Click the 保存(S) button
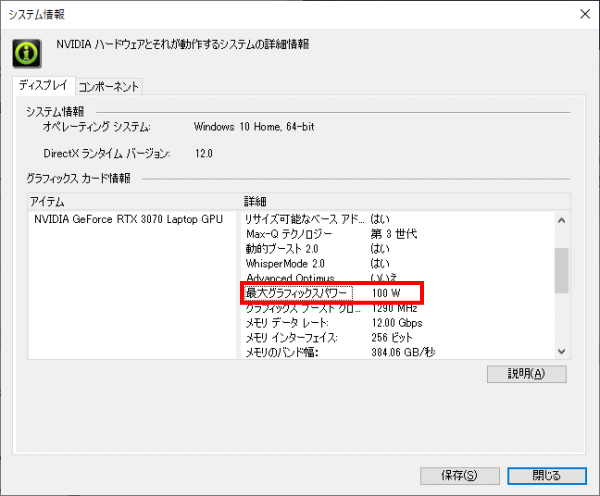 click(460, 476)
